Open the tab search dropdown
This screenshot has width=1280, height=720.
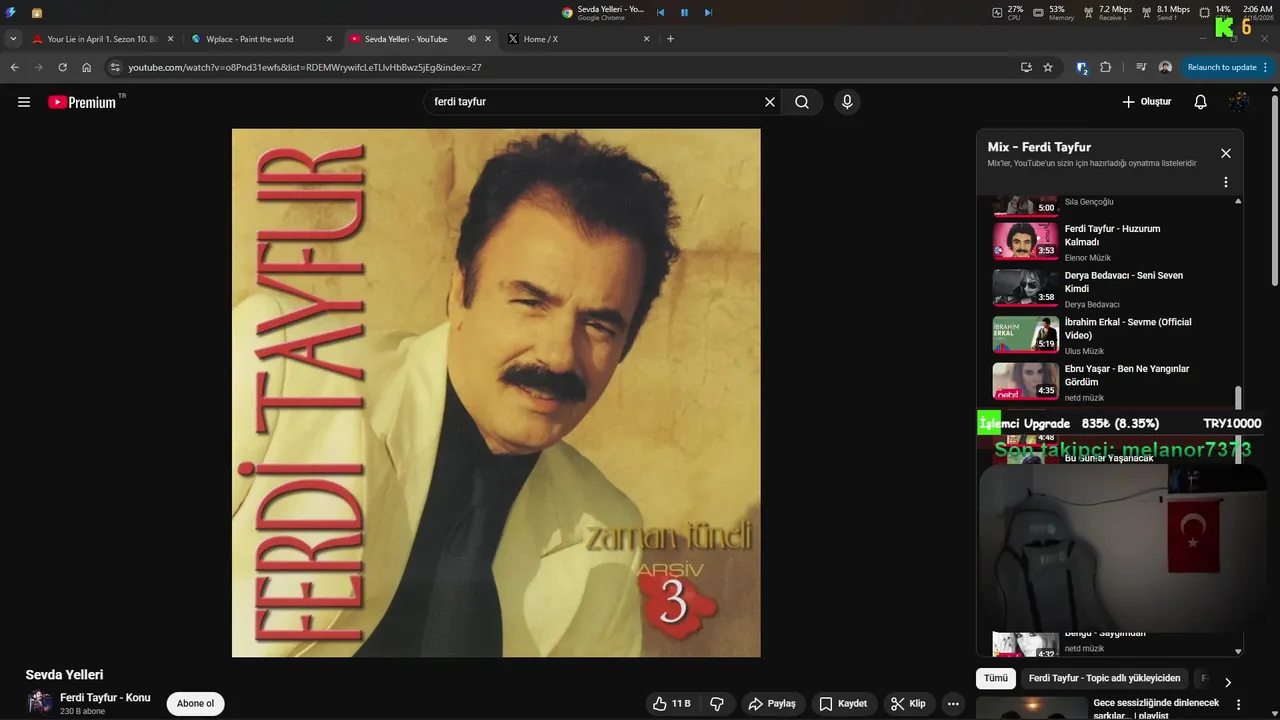click(13, 39)
